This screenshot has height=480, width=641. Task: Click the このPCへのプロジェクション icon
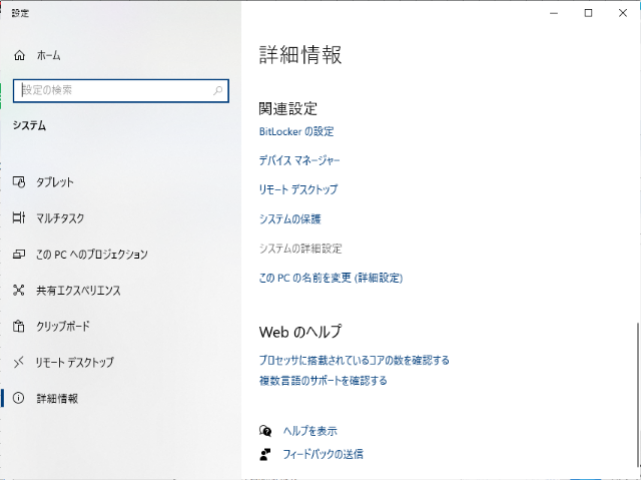[19, 254]
